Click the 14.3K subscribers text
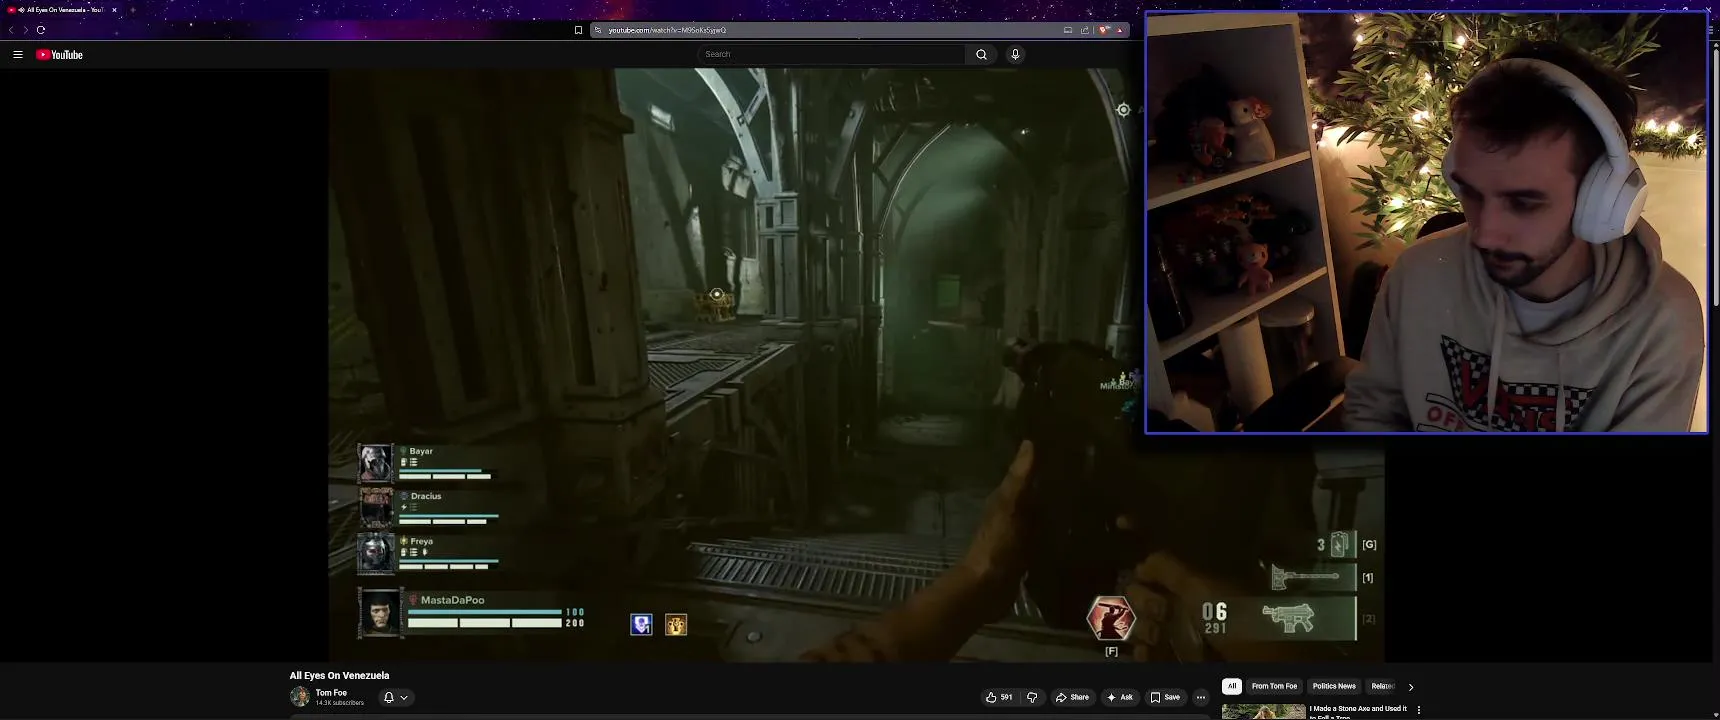The height and width of the screenshot is (720, 1720). (x=340, y=703)
